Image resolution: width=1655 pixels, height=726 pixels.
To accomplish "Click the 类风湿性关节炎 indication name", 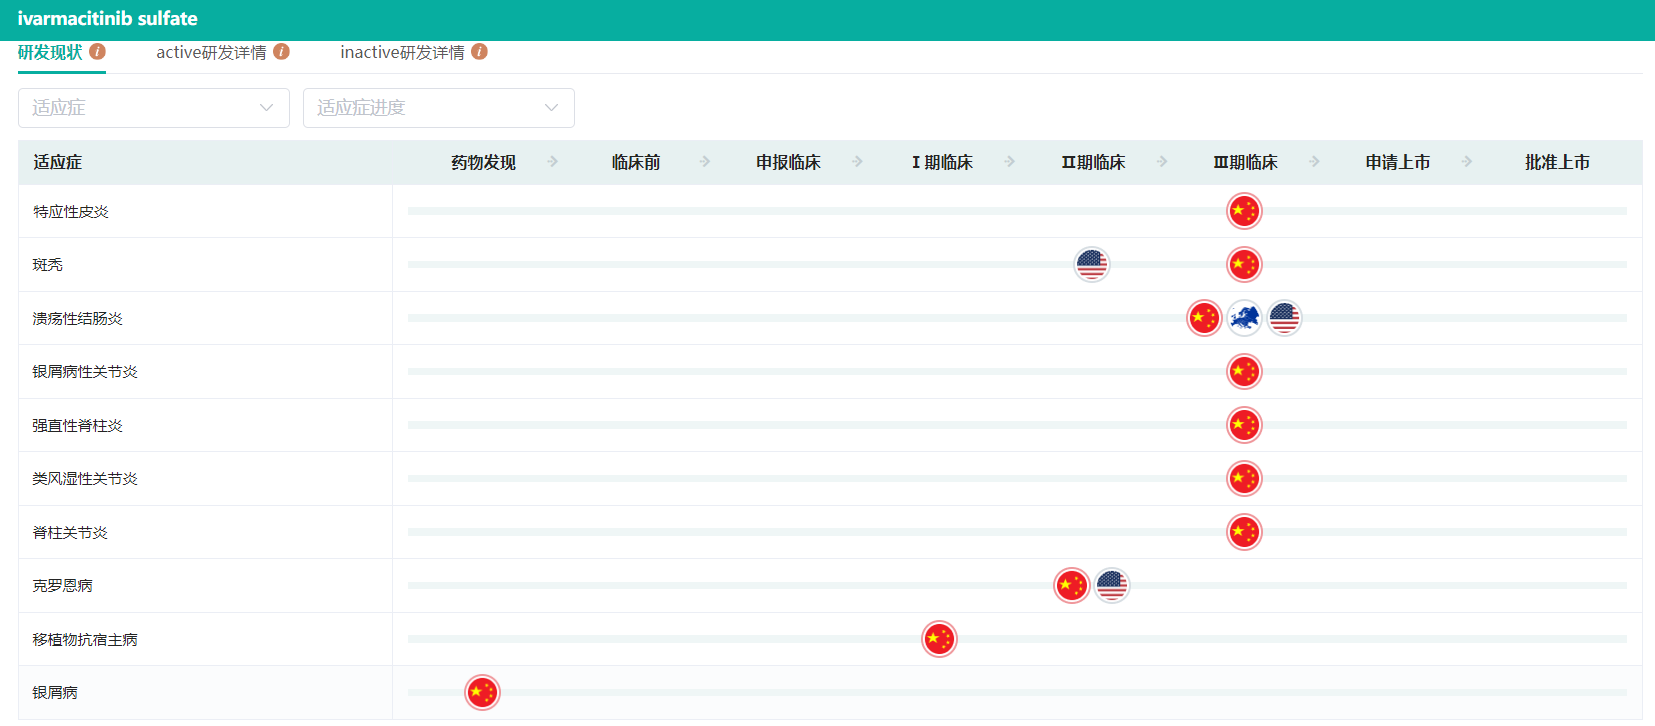I will tap(85, 479).
